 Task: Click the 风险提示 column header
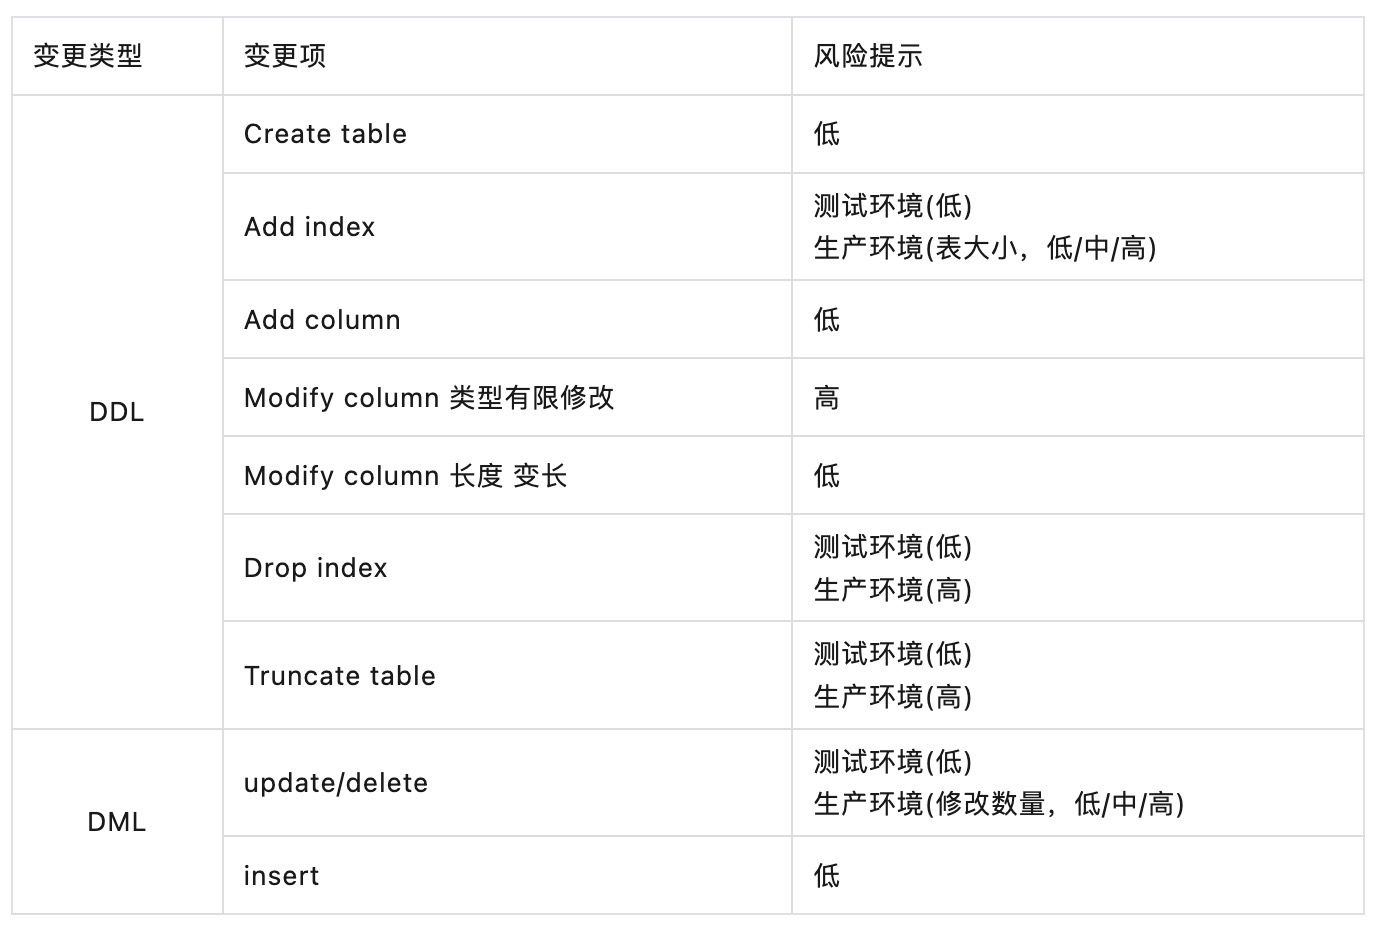click(867, 56)
